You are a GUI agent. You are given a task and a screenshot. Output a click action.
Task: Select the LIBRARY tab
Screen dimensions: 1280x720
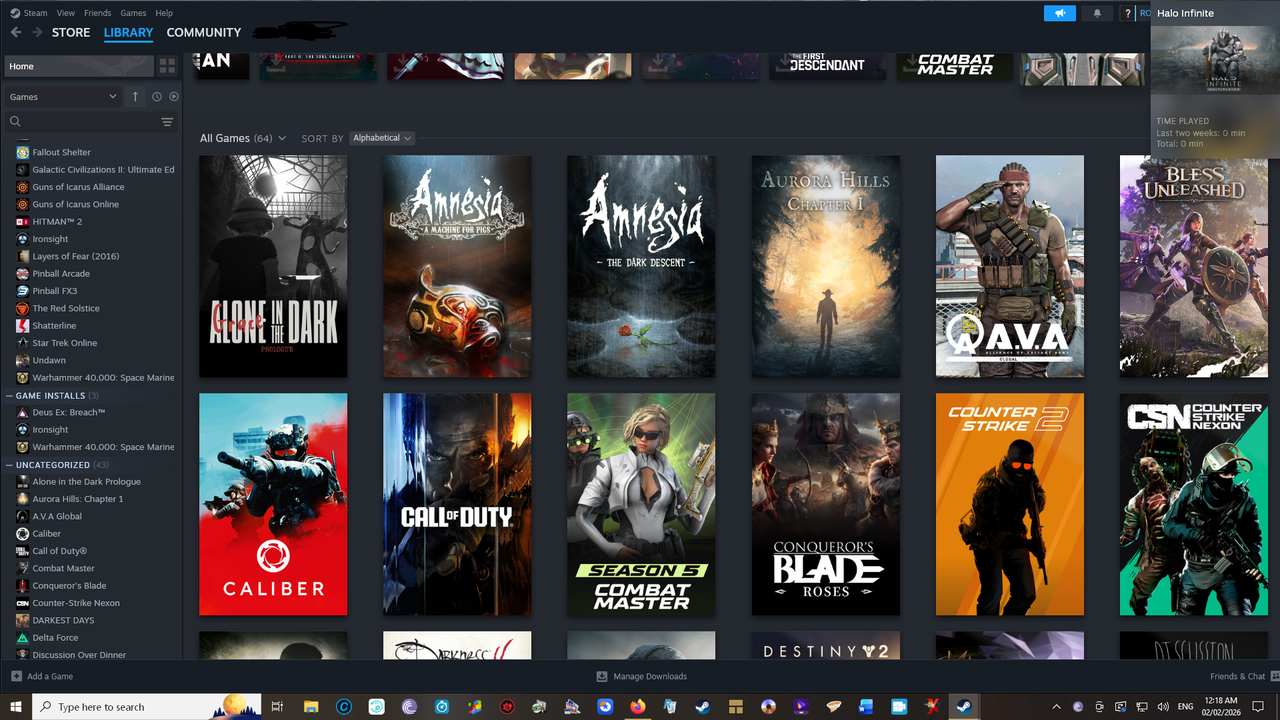coord(128,32)
